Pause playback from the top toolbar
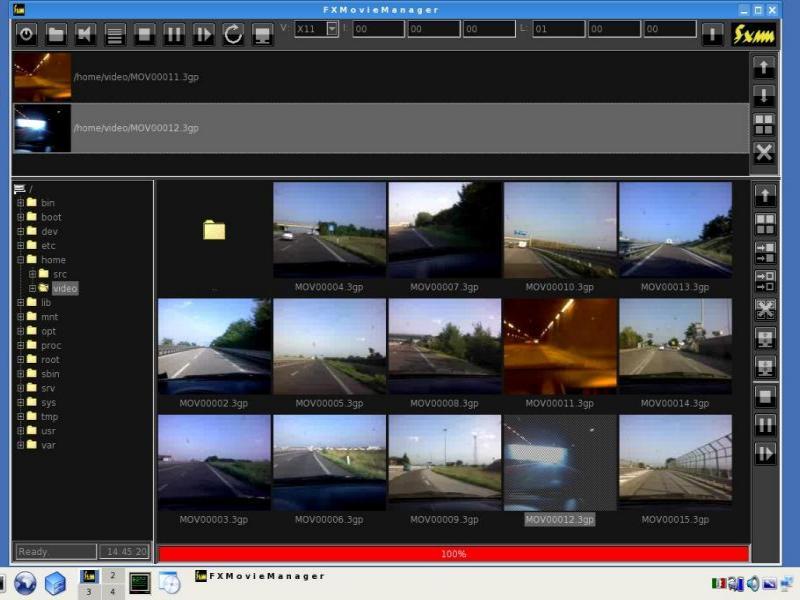 [x=174, y=34]
